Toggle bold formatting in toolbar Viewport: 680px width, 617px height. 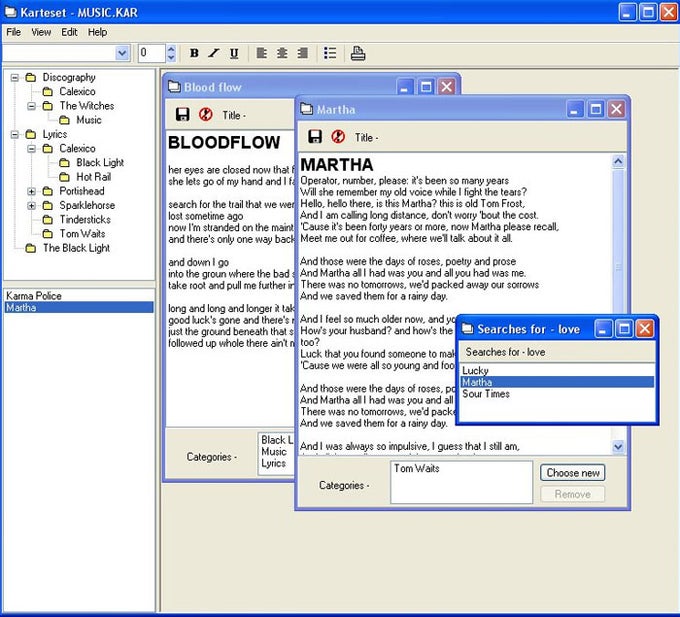[194, 53]
